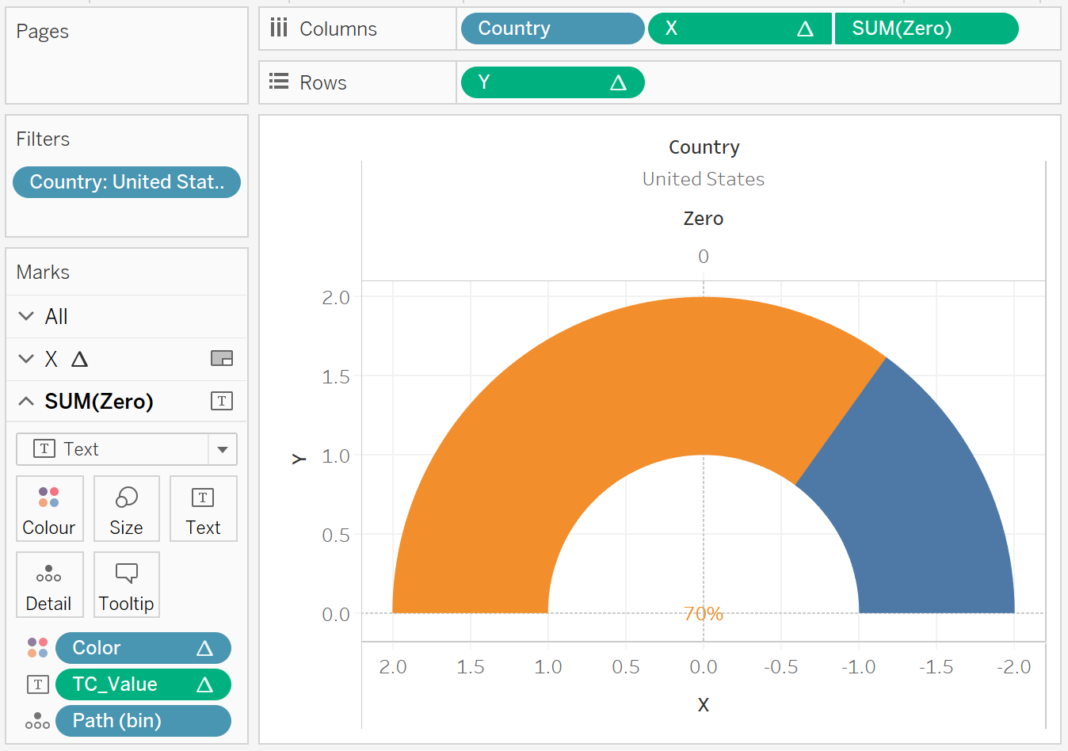
Task: Click the detail icon beside Path (bin) pill
Action: pyautogui.click(x=37, y=721)
